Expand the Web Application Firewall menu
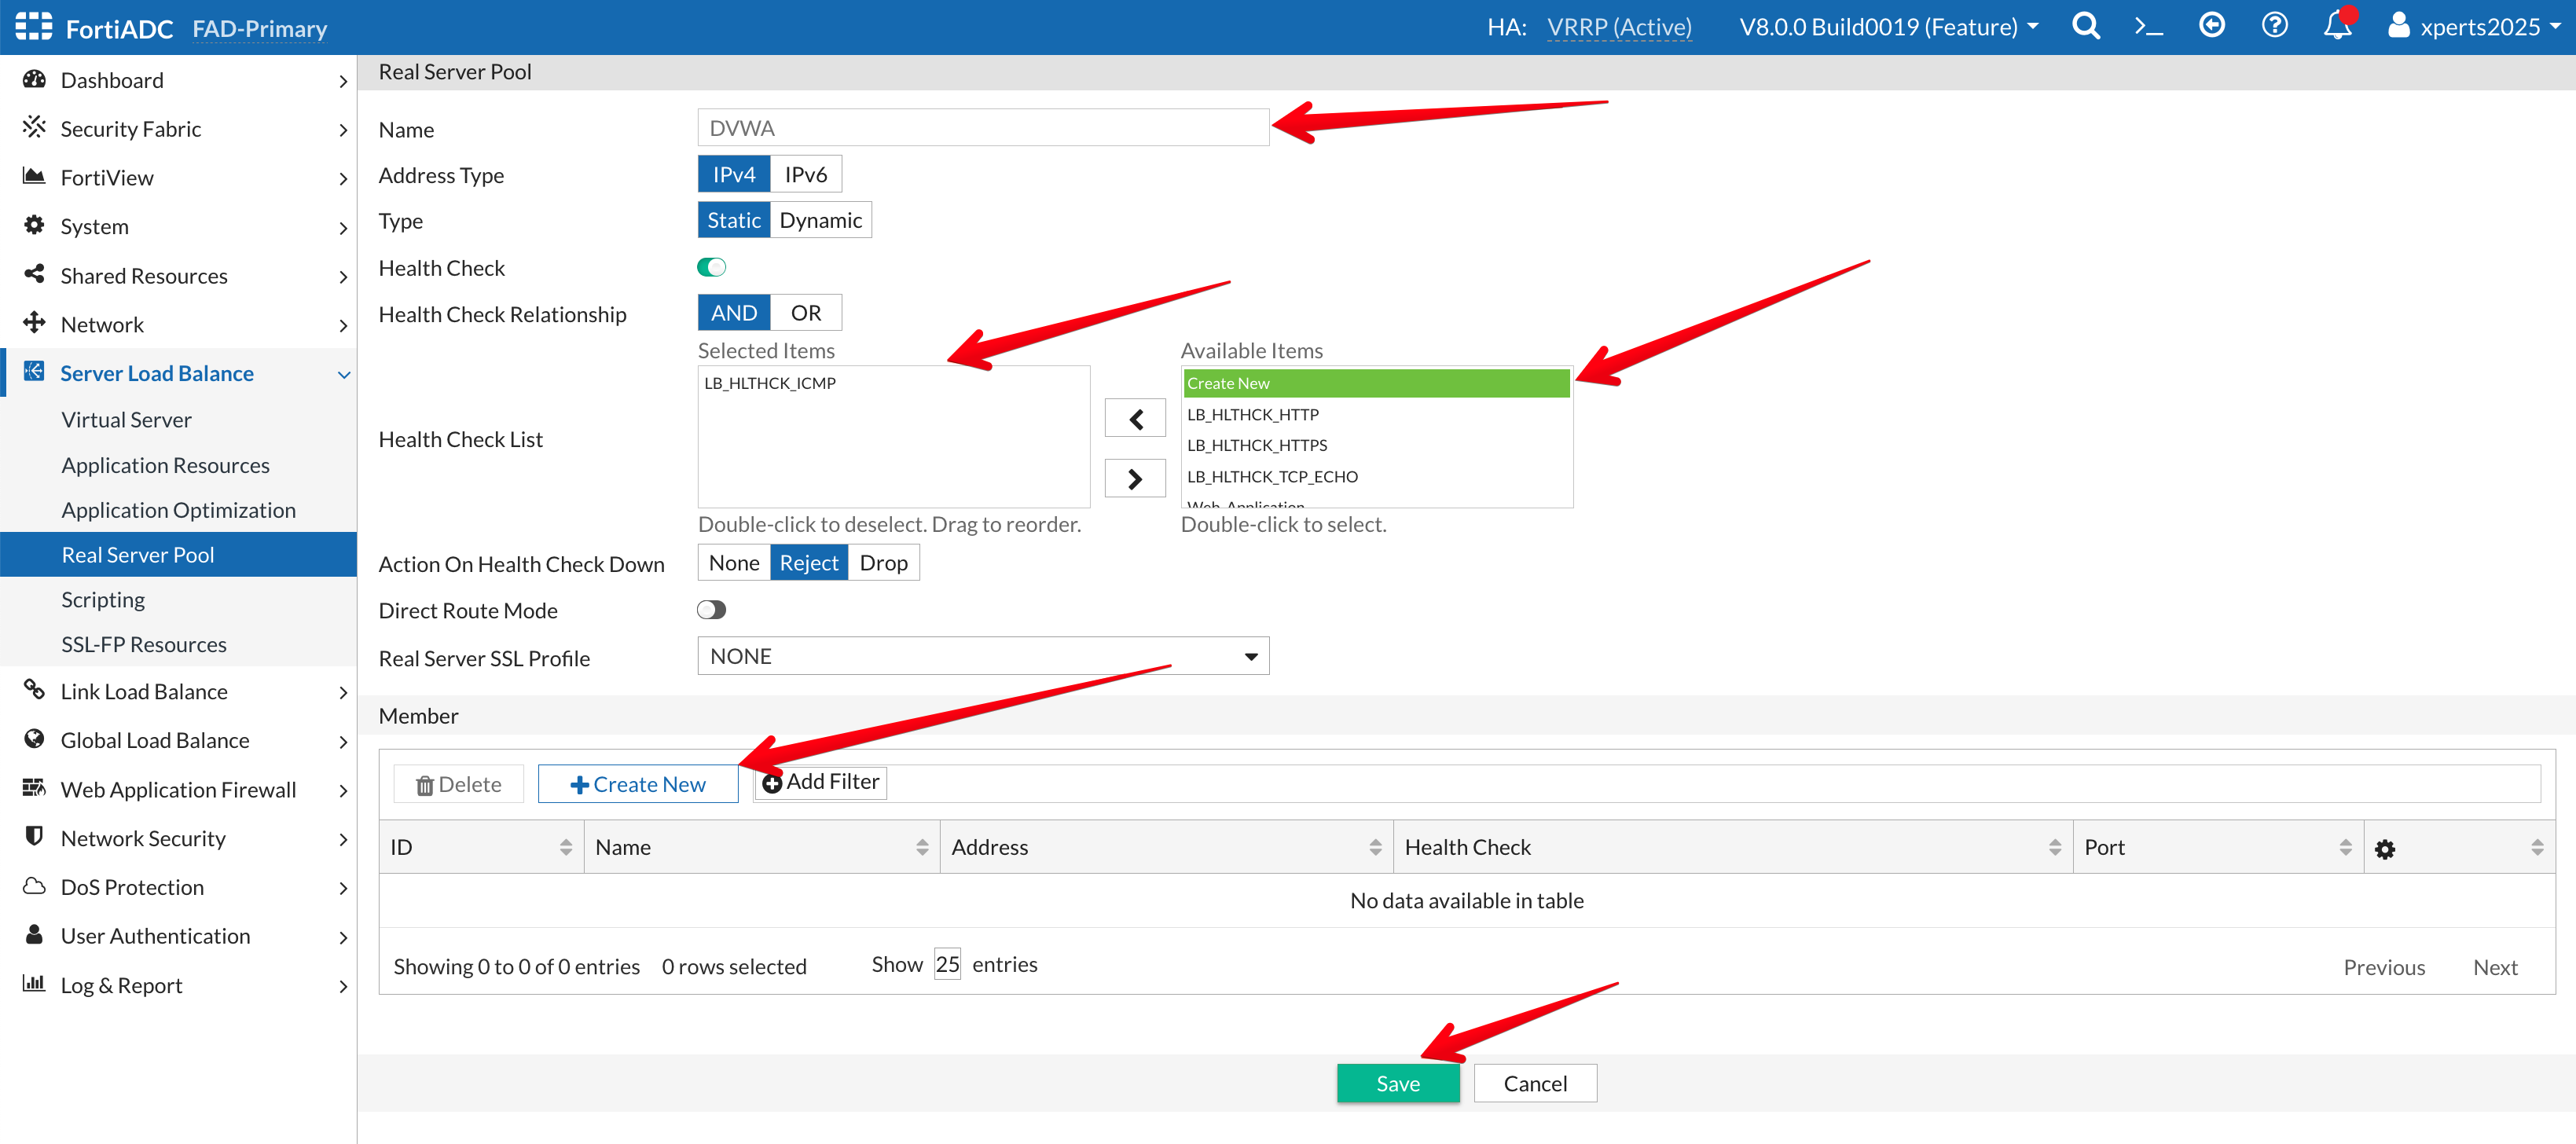The height and width of the screenshot is (1144, 2576). [178, 790]
